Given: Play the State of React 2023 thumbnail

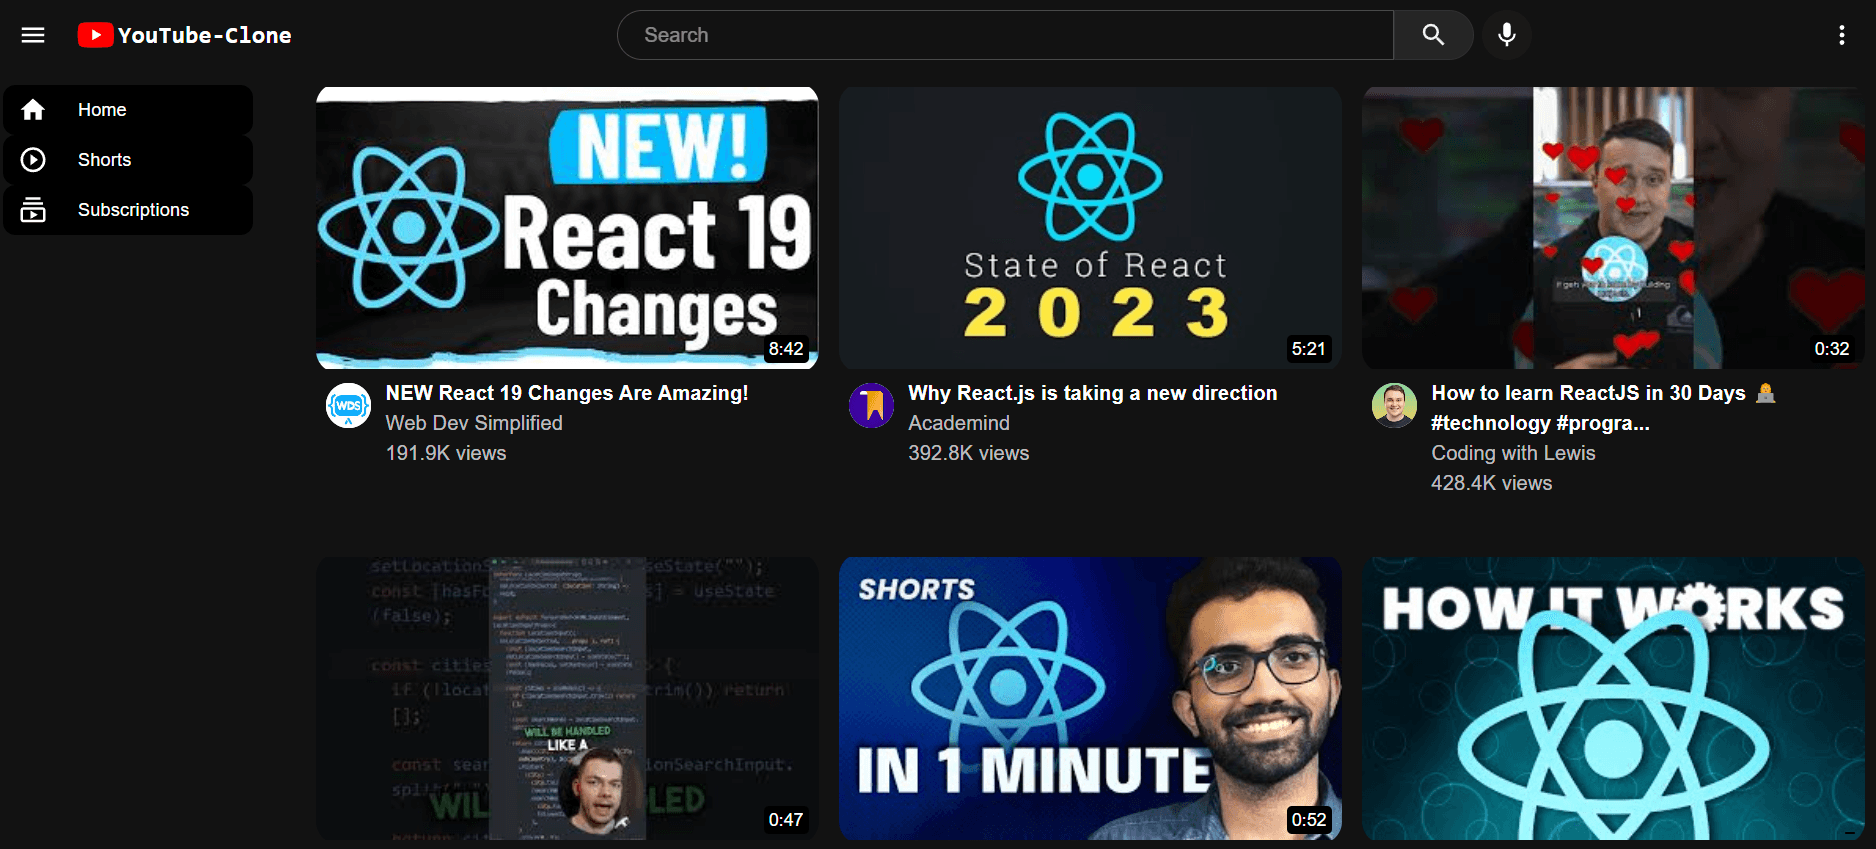Looking at the screenshot, I should click(1090, 228).
